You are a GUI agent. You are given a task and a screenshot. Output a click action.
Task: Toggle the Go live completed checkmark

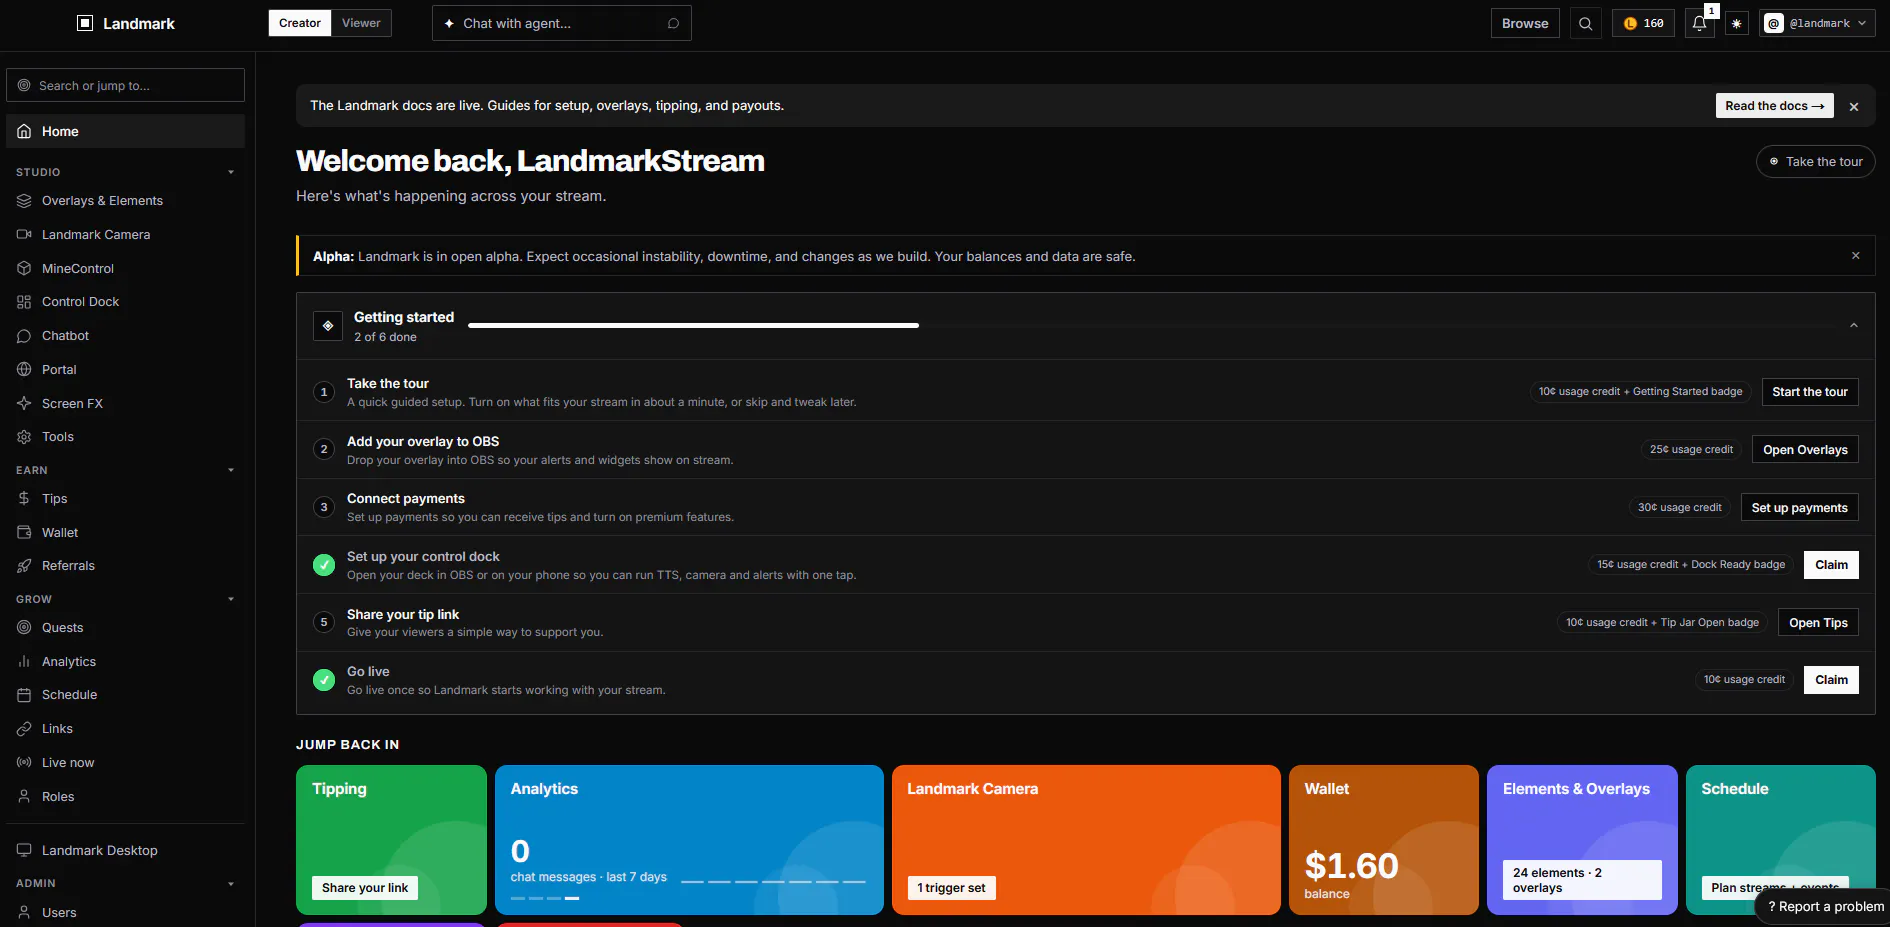point(324,680)
